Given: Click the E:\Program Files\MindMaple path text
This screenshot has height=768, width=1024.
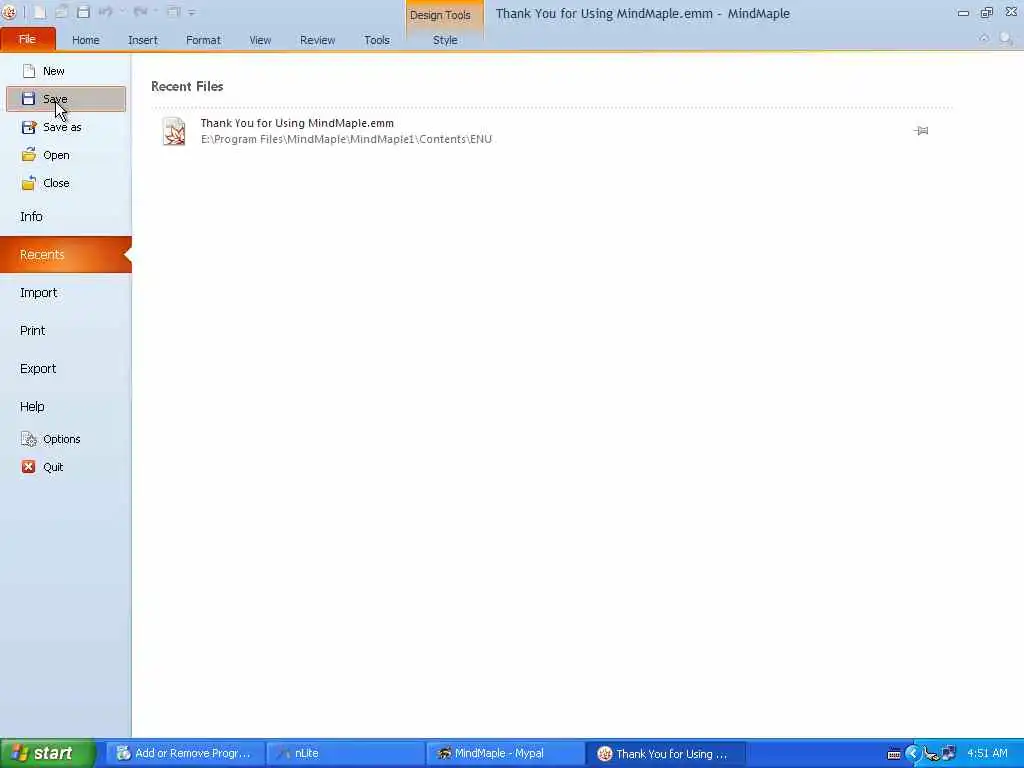Looking at the screenshot, I should point(346,139).
